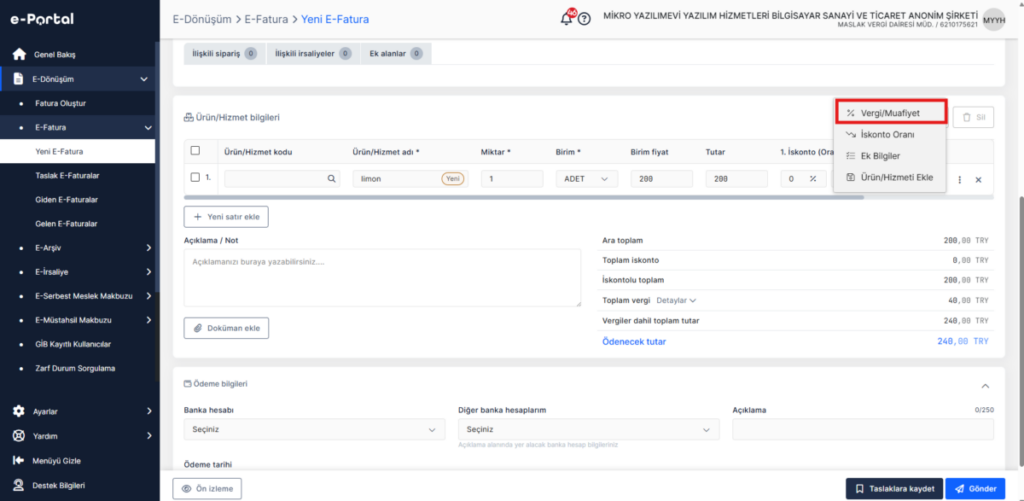Expand the E-Müstahsil Makbuzu submenu
Viewport: 1024px width, 501px height.
point(149,320)
